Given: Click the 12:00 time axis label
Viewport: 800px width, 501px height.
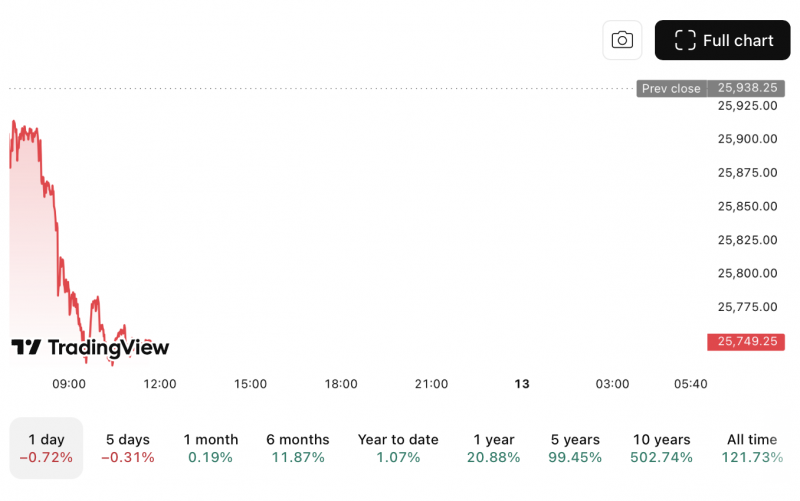Looking at the screenshot, I should [160, 384].
